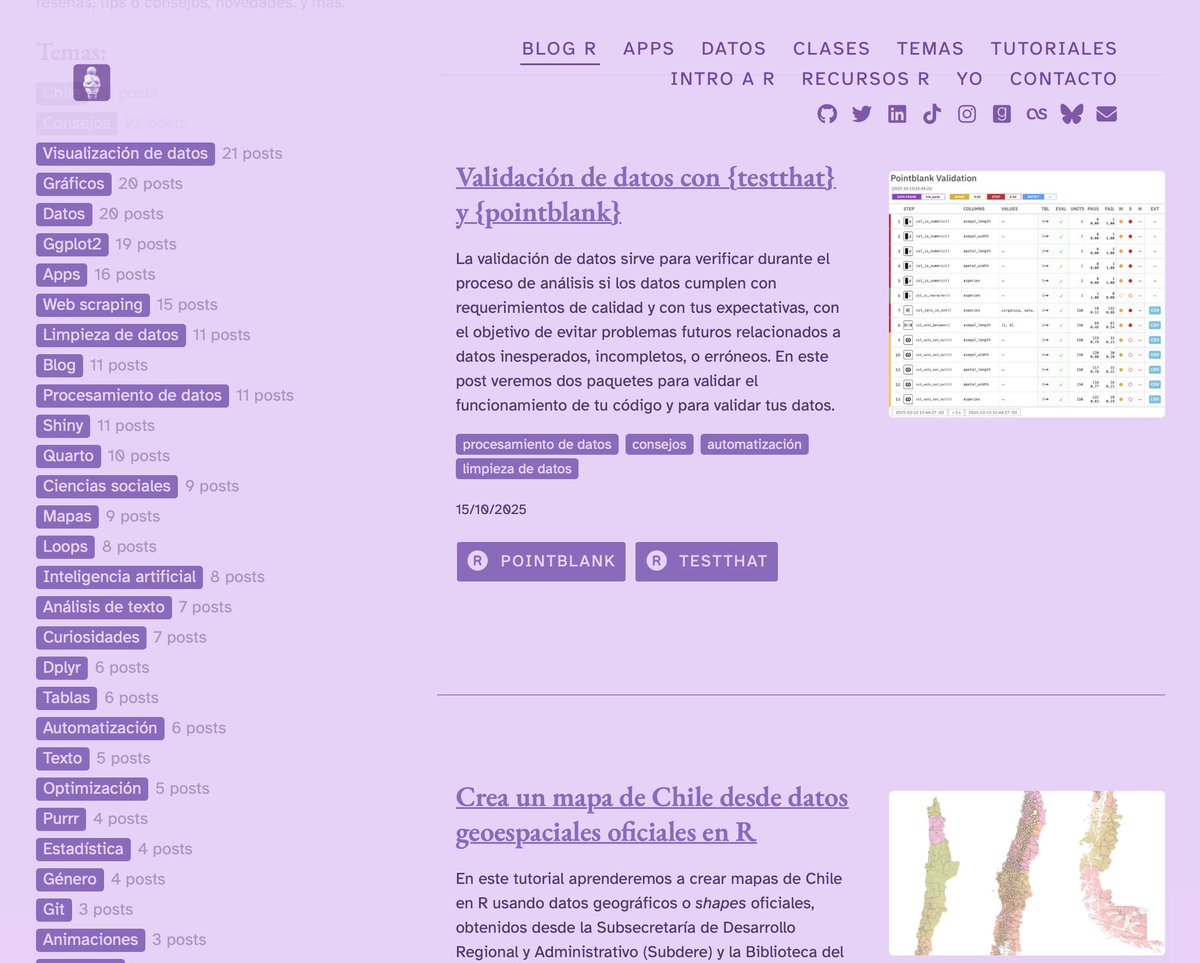Viewport: 1200px width, 963px height.
Task: Select the 'Procesamiento de datos' sidebar topic
Action: click(x=133, y=395)
